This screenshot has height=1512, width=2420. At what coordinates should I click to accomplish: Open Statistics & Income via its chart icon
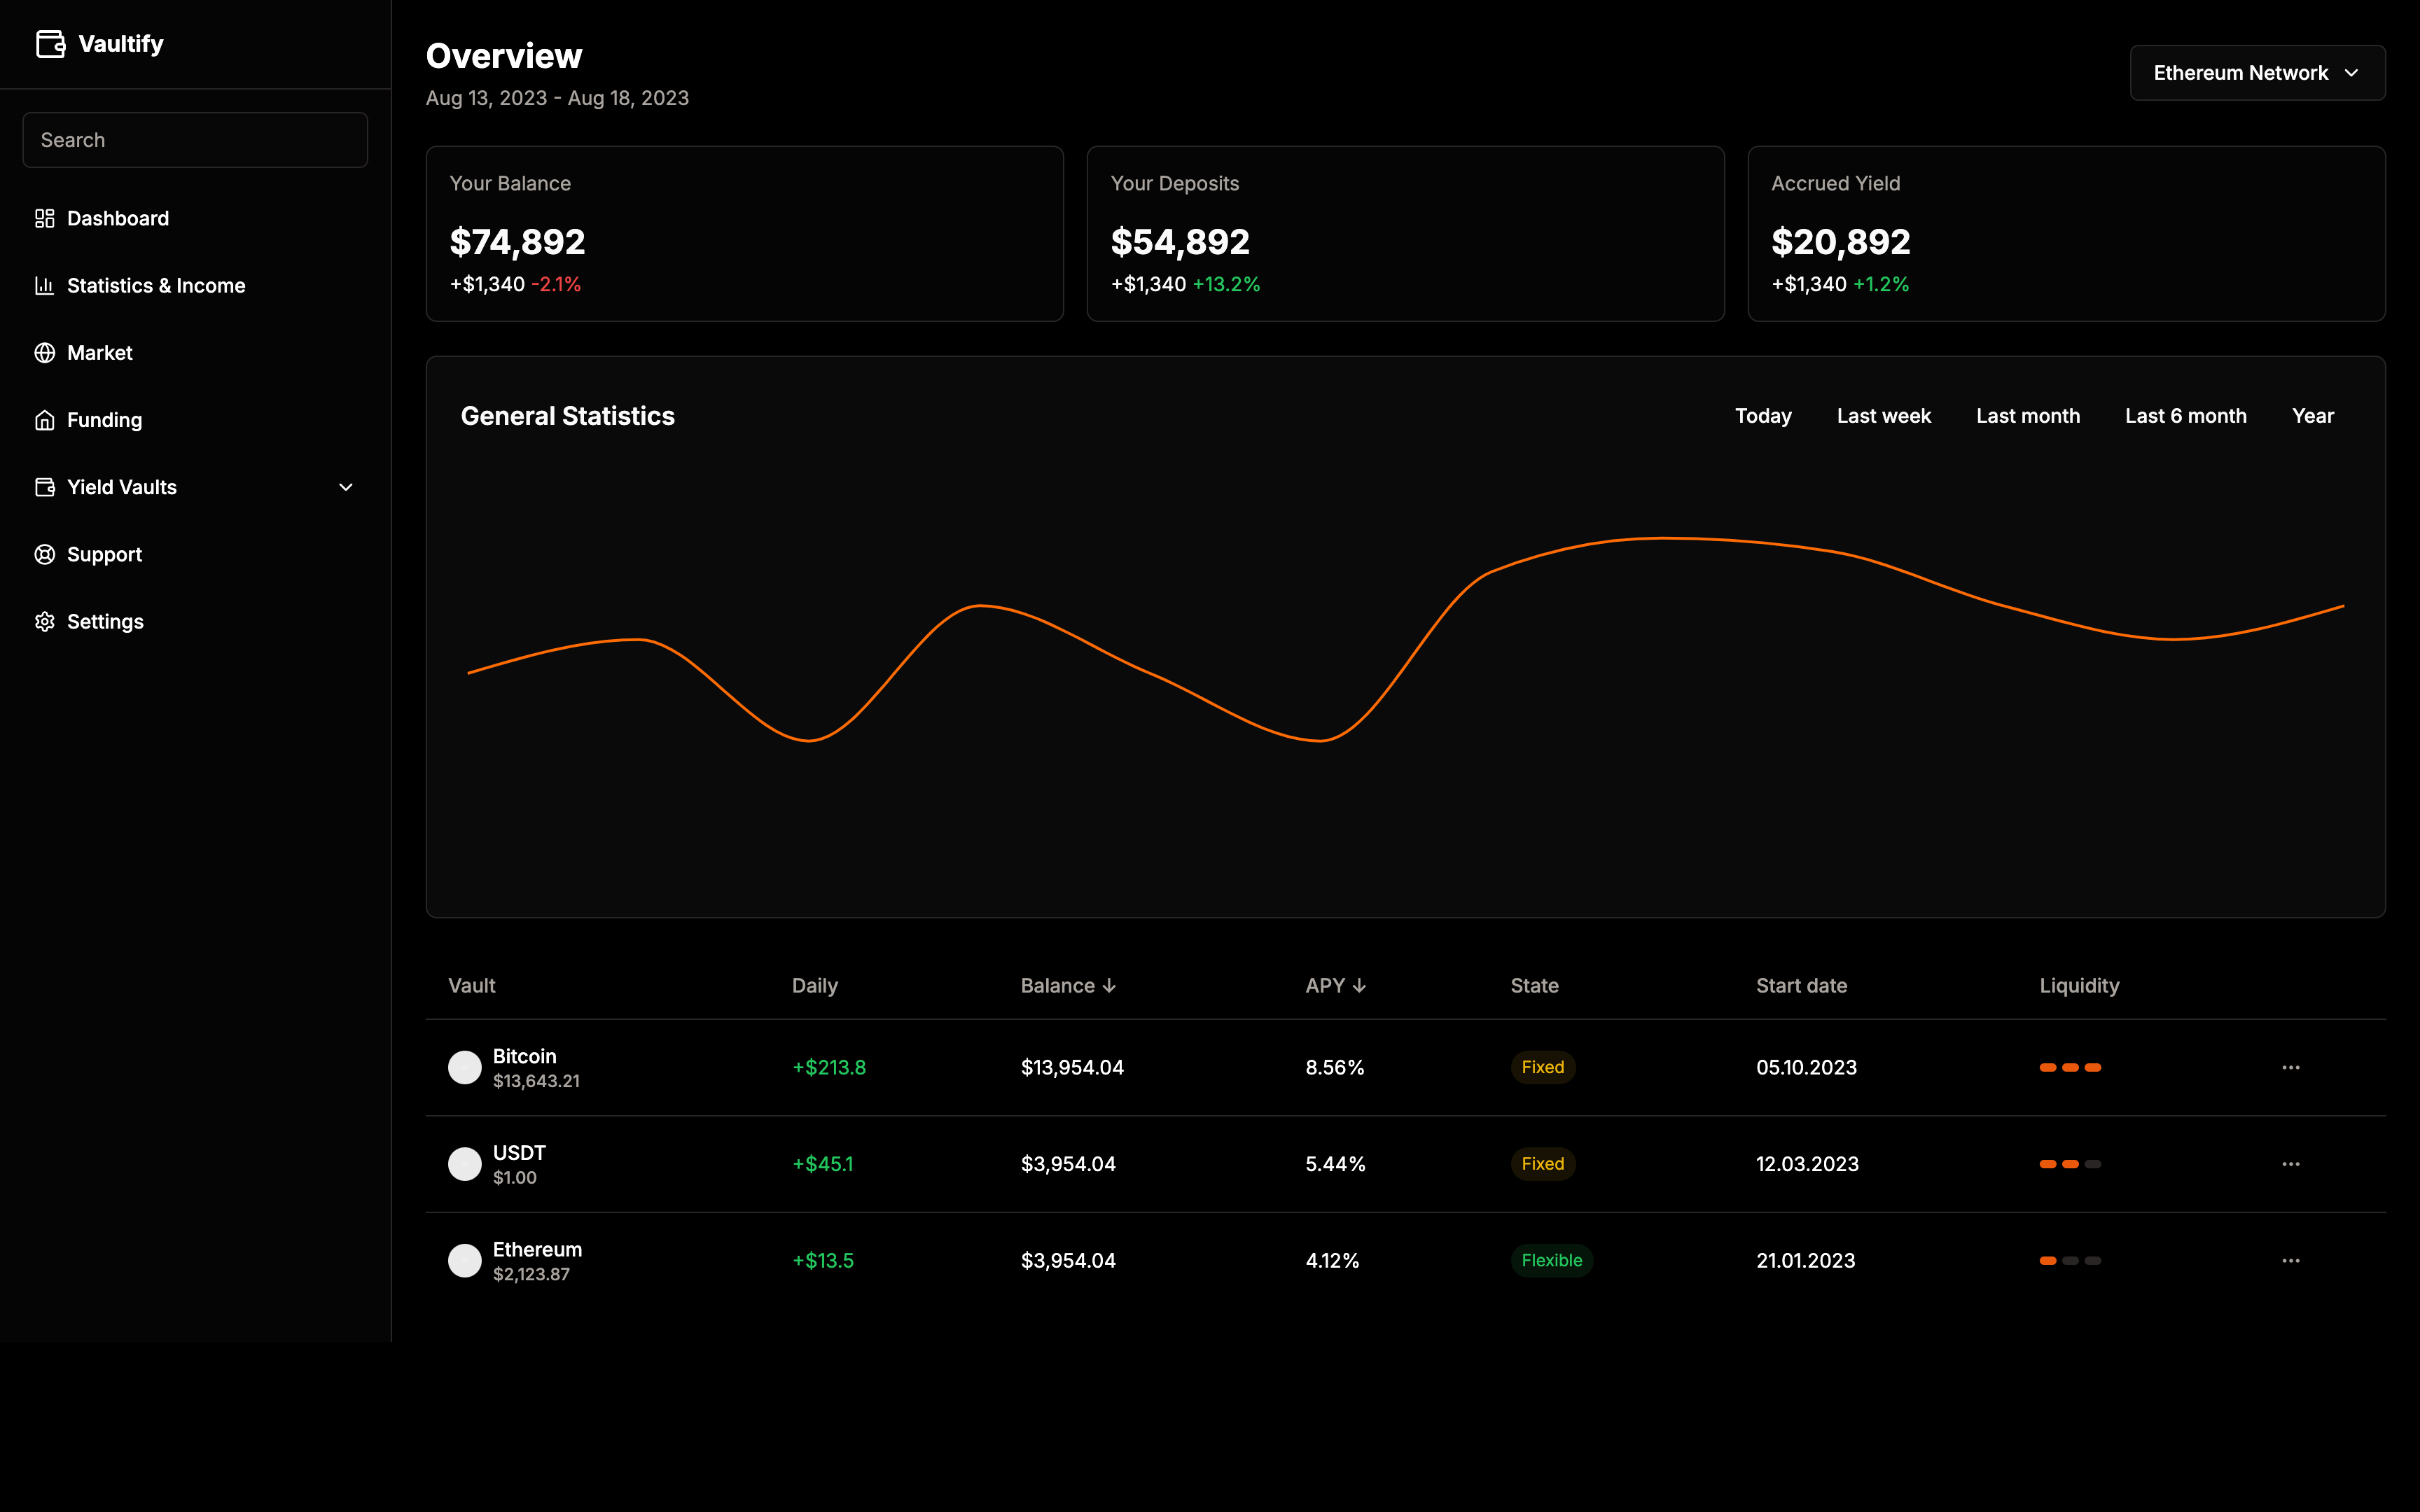coord(45,285)
